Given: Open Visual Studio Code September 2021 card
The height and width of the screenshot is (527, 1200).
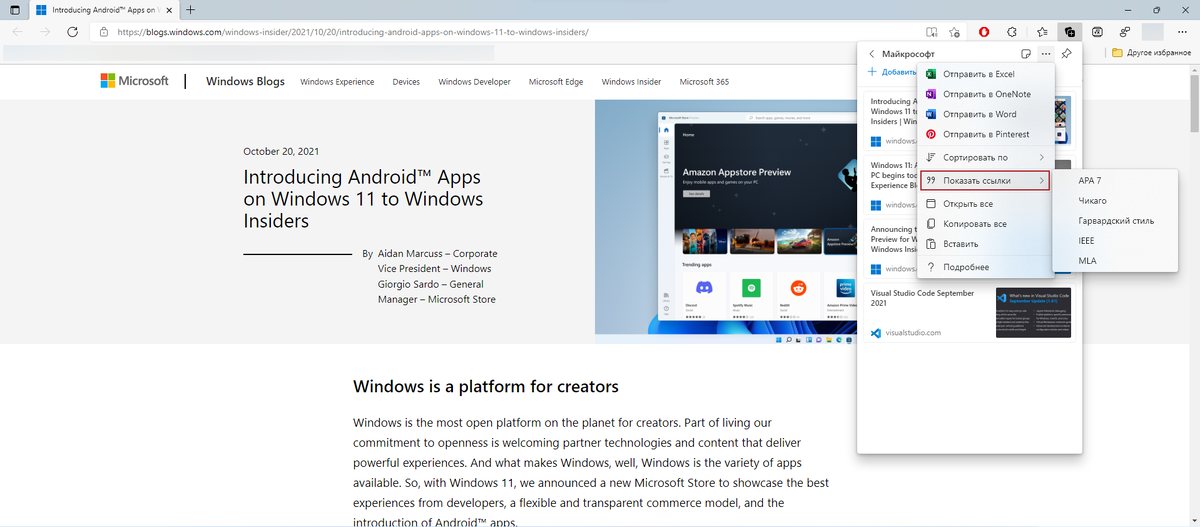Looking at the screenshot, I should pos(968,312).
